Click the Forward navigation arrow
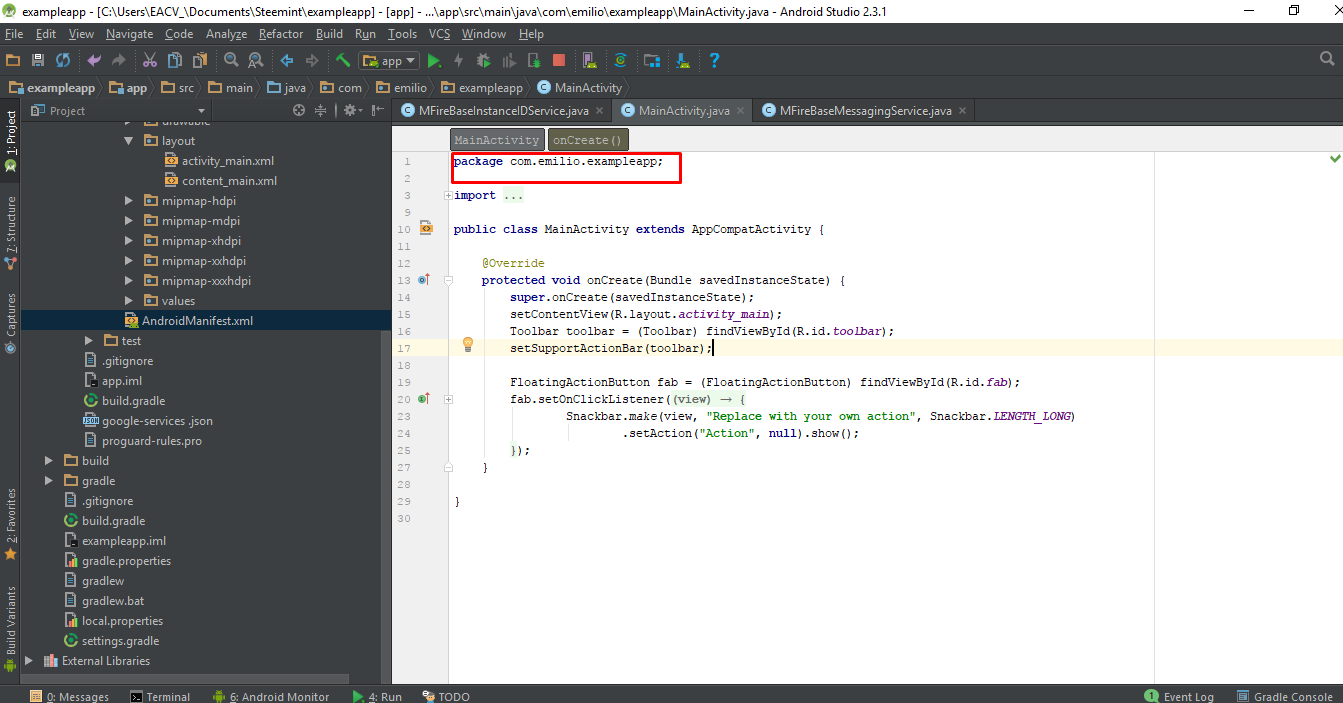The height and width of the screenshot is (703, 1343). [x=312, y=61]
